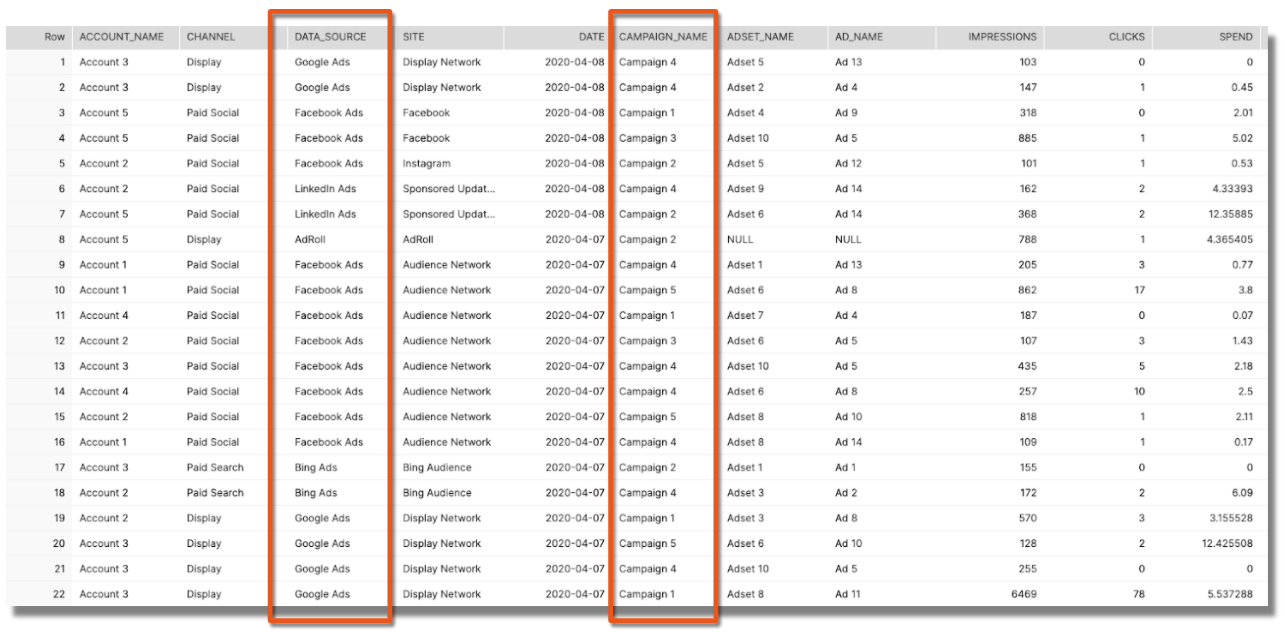Select the DATA_SOURCE column header

coord(330,37)
